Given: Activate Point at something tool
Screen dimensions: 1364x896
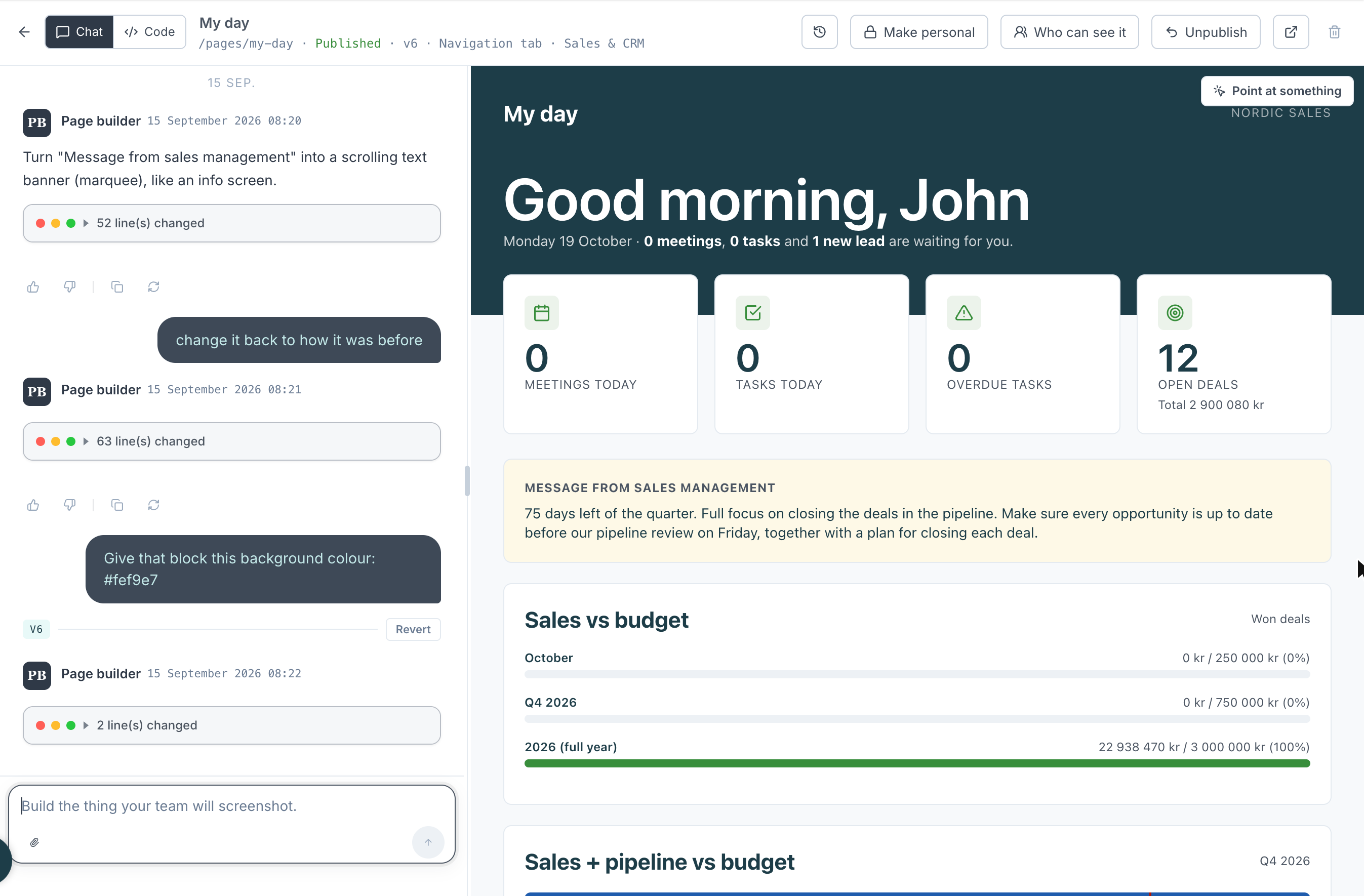Looking at the screenshot, I should (1277, 91).
